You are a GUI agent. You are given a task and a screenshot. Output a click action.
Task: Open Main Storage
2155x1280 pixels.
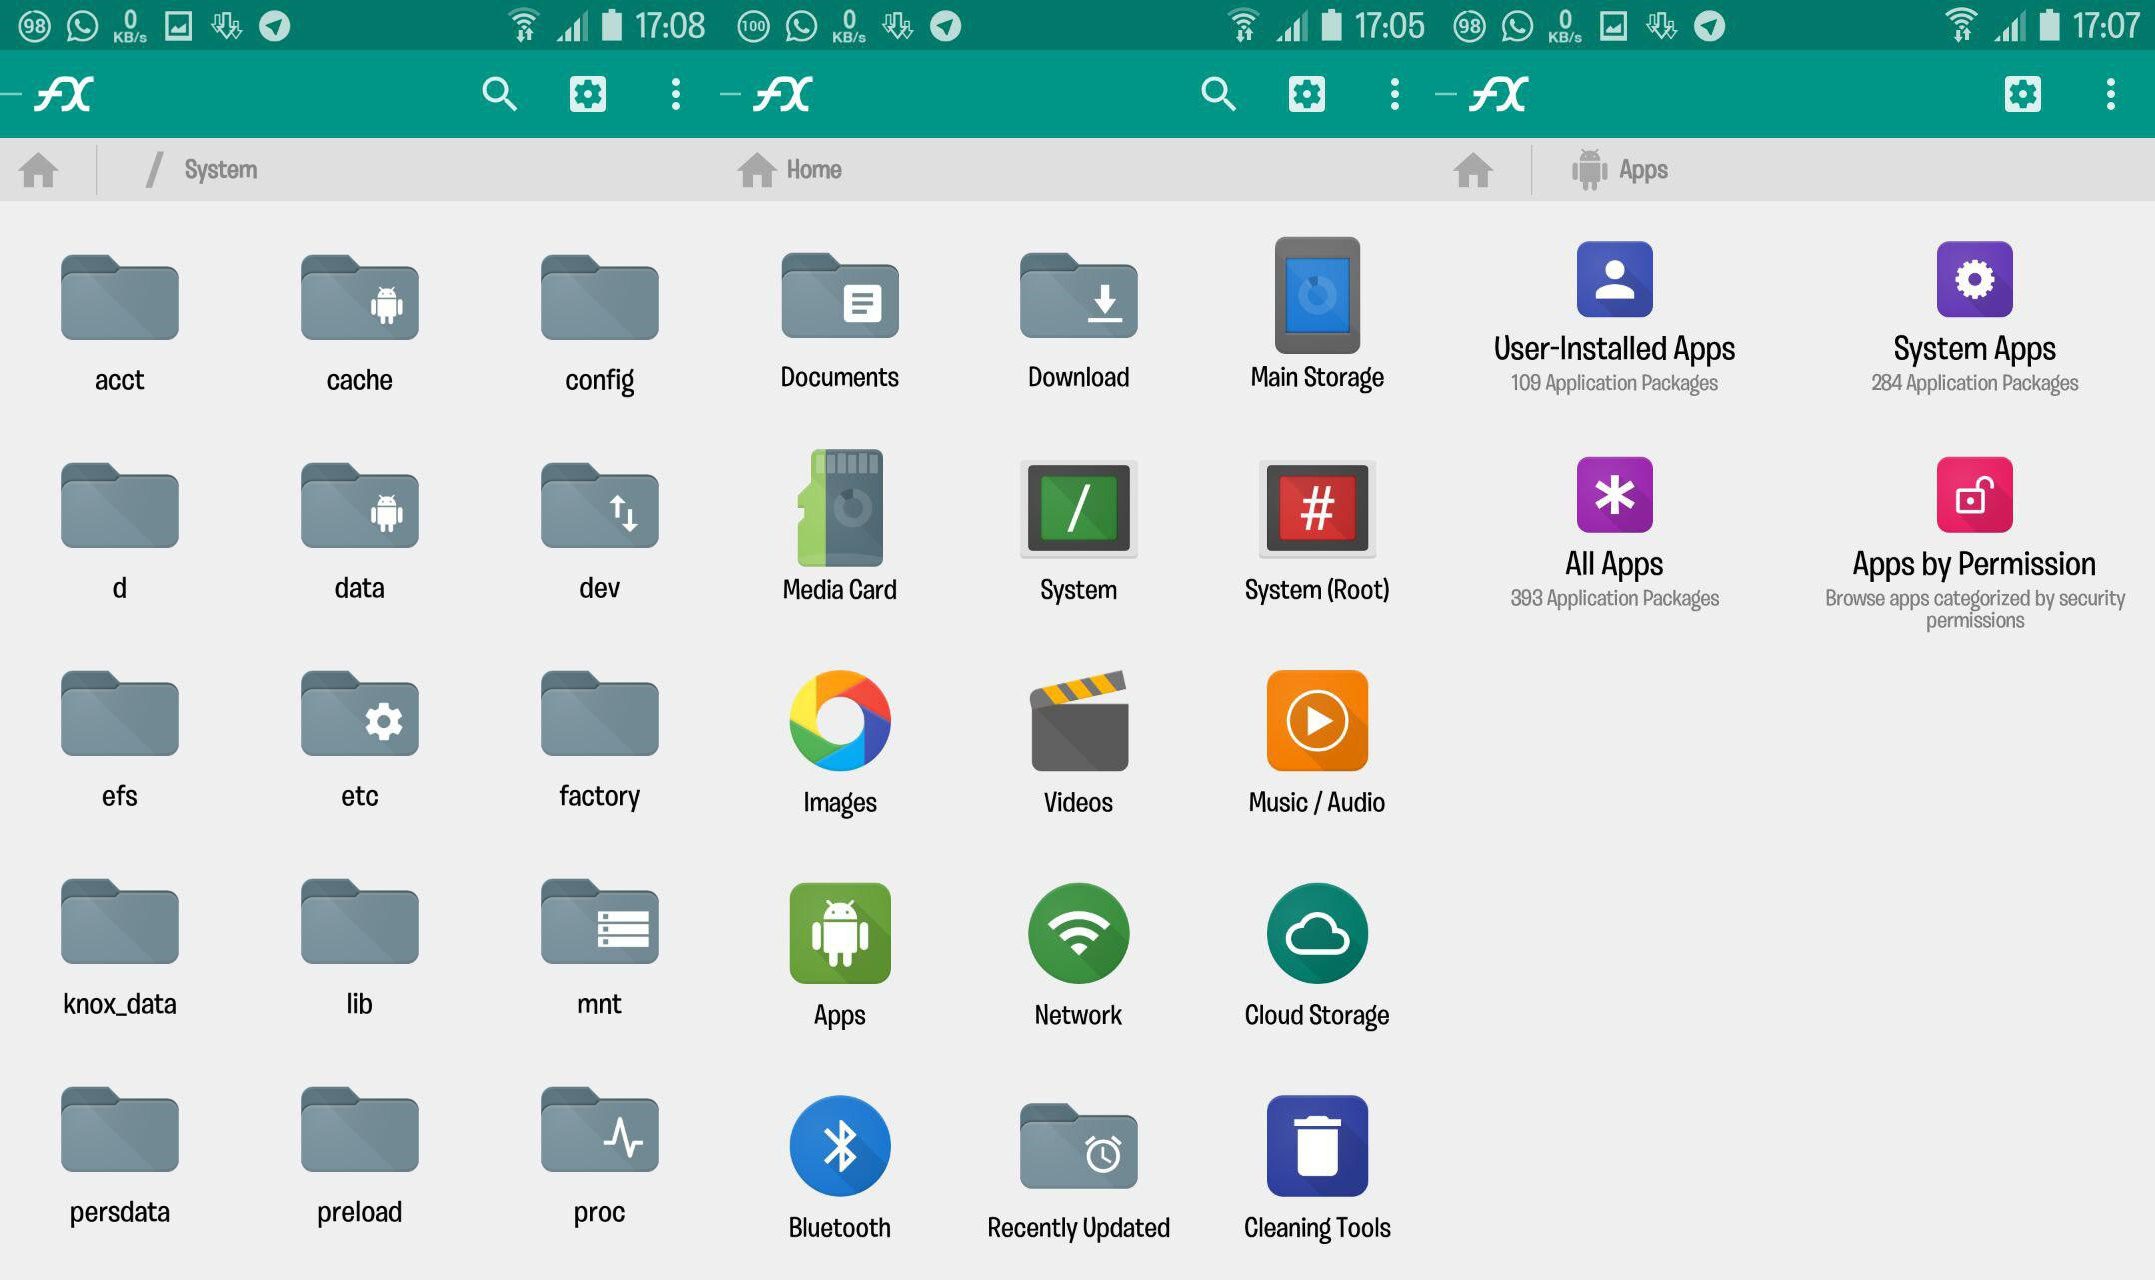1317,295
